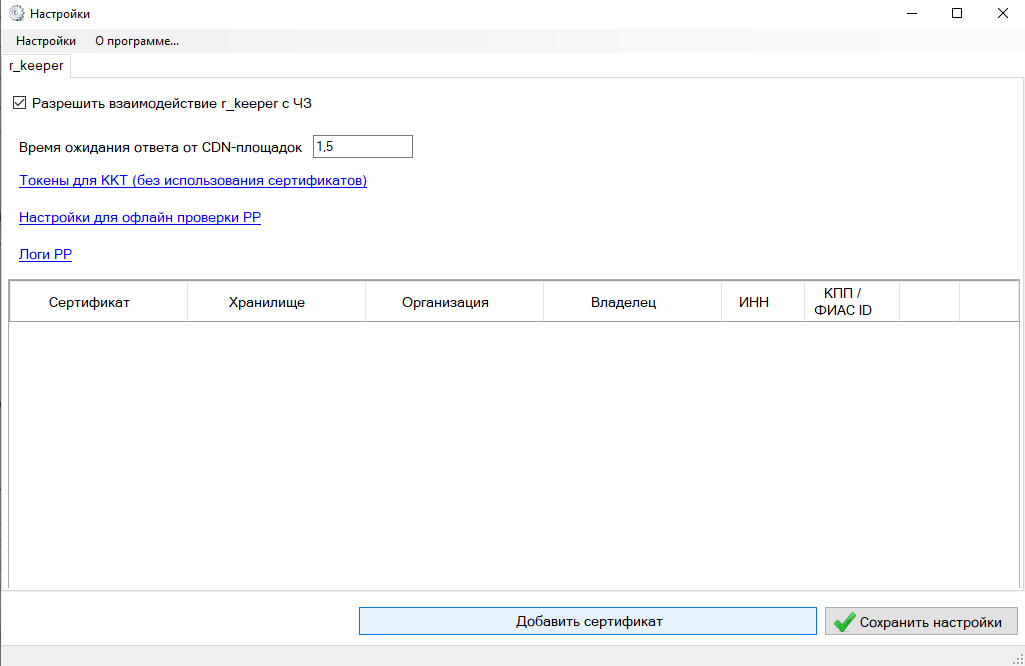The image size is (1025, 666).
Task: Click the green checkmark icon on save button
Action: 845,622
